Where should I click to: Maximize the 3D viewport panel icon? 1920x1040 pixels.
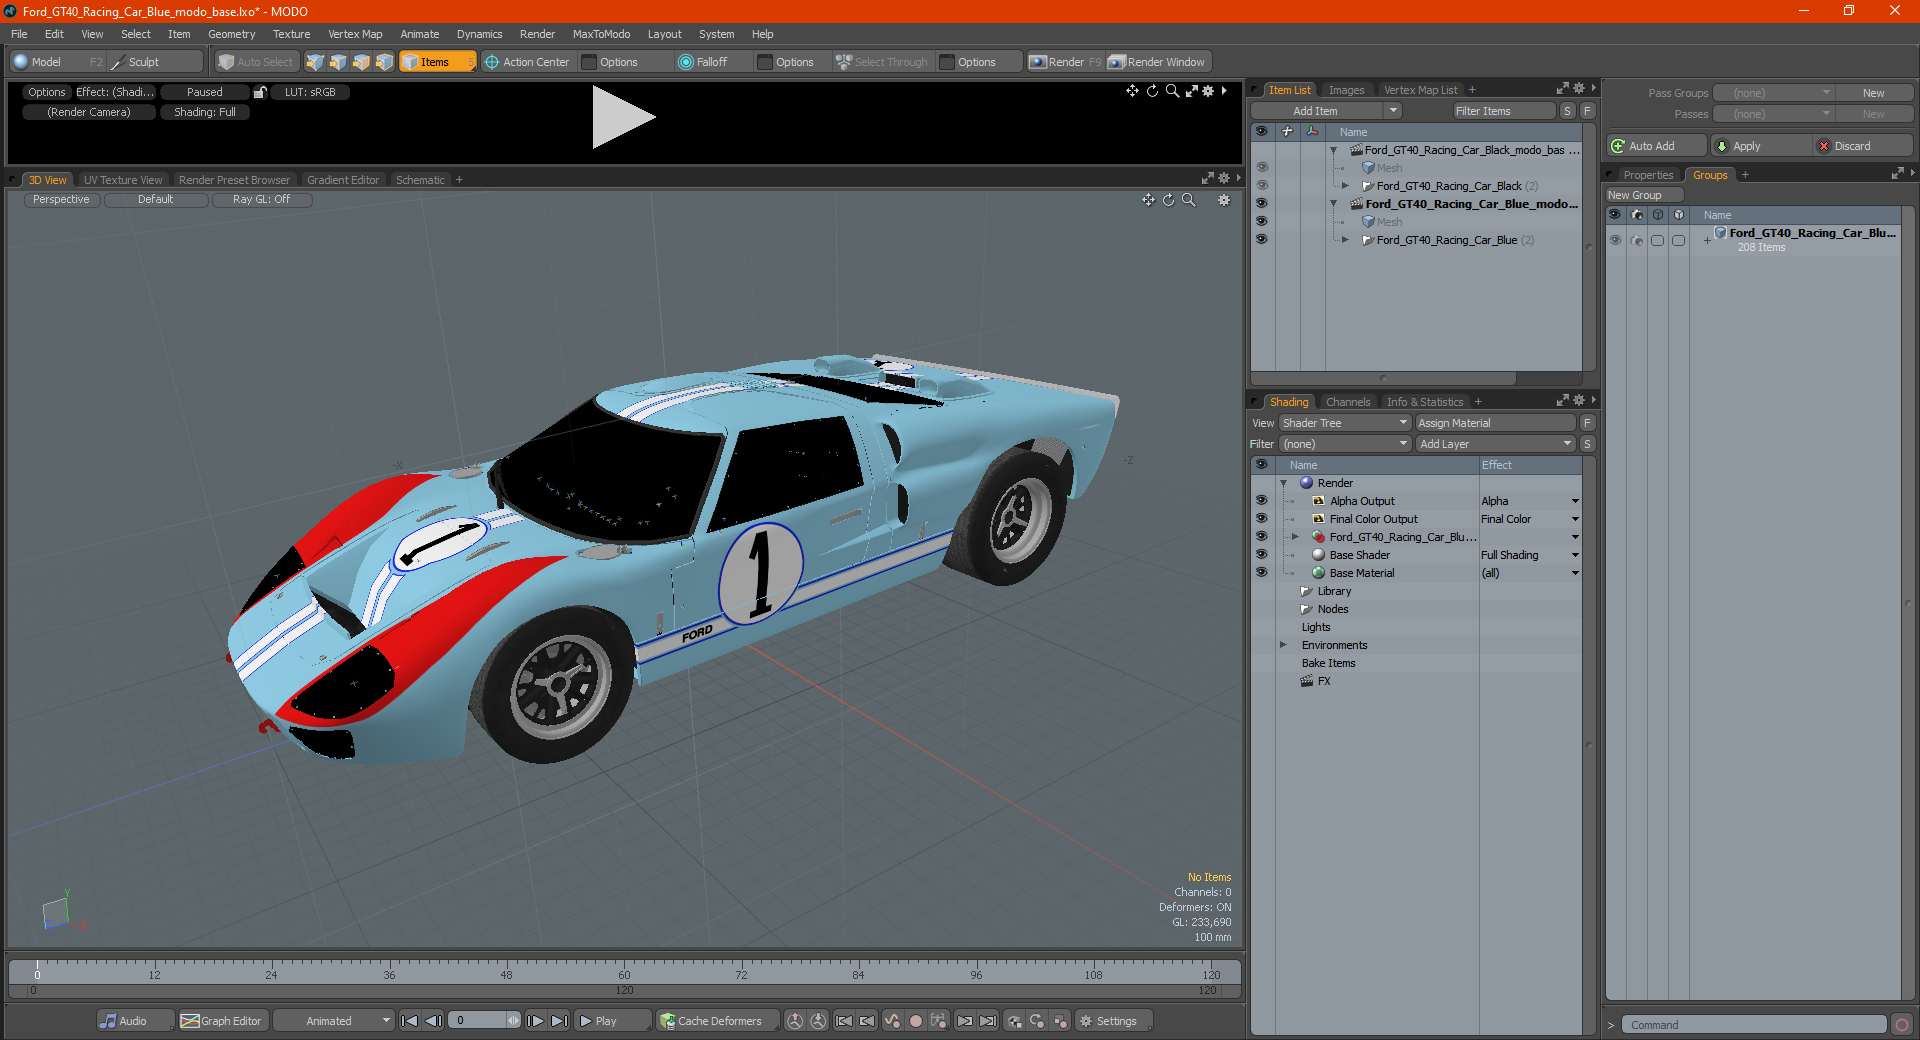point(1208,179)
